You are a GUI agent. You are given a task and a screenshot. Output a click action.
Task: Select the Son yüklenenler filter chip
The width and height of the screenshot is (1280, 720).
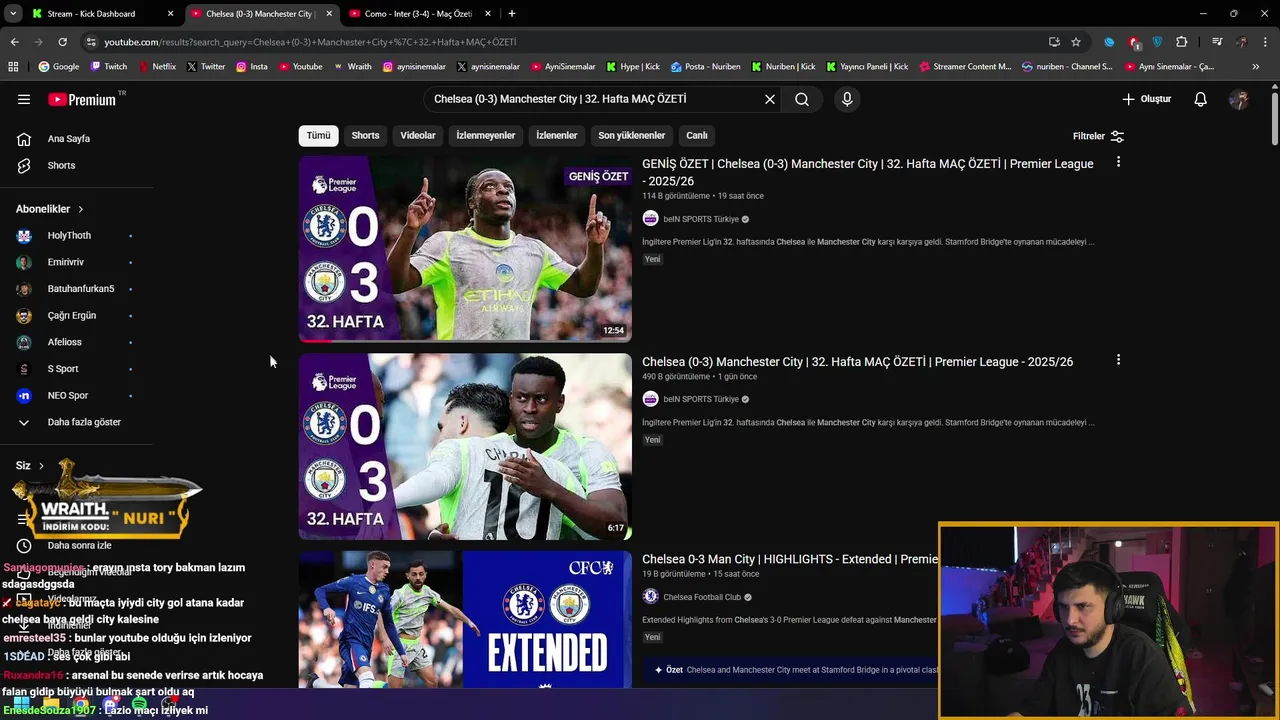[631, 135]
